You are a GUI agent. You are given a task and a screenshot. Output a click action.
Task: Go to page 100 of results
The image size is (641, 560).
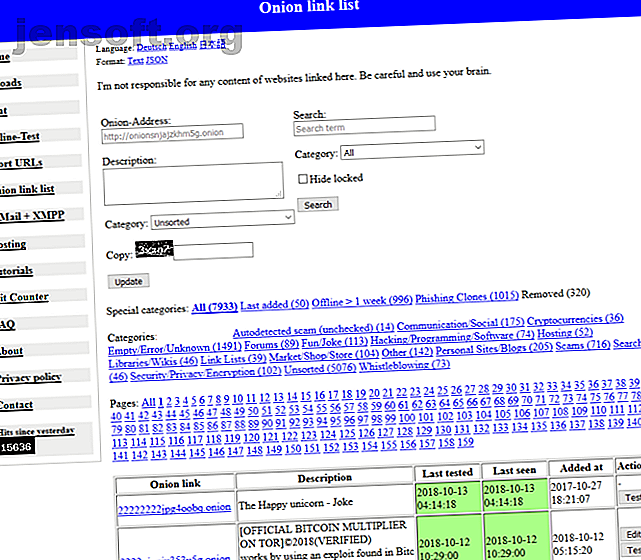click(x=407, y=418)
